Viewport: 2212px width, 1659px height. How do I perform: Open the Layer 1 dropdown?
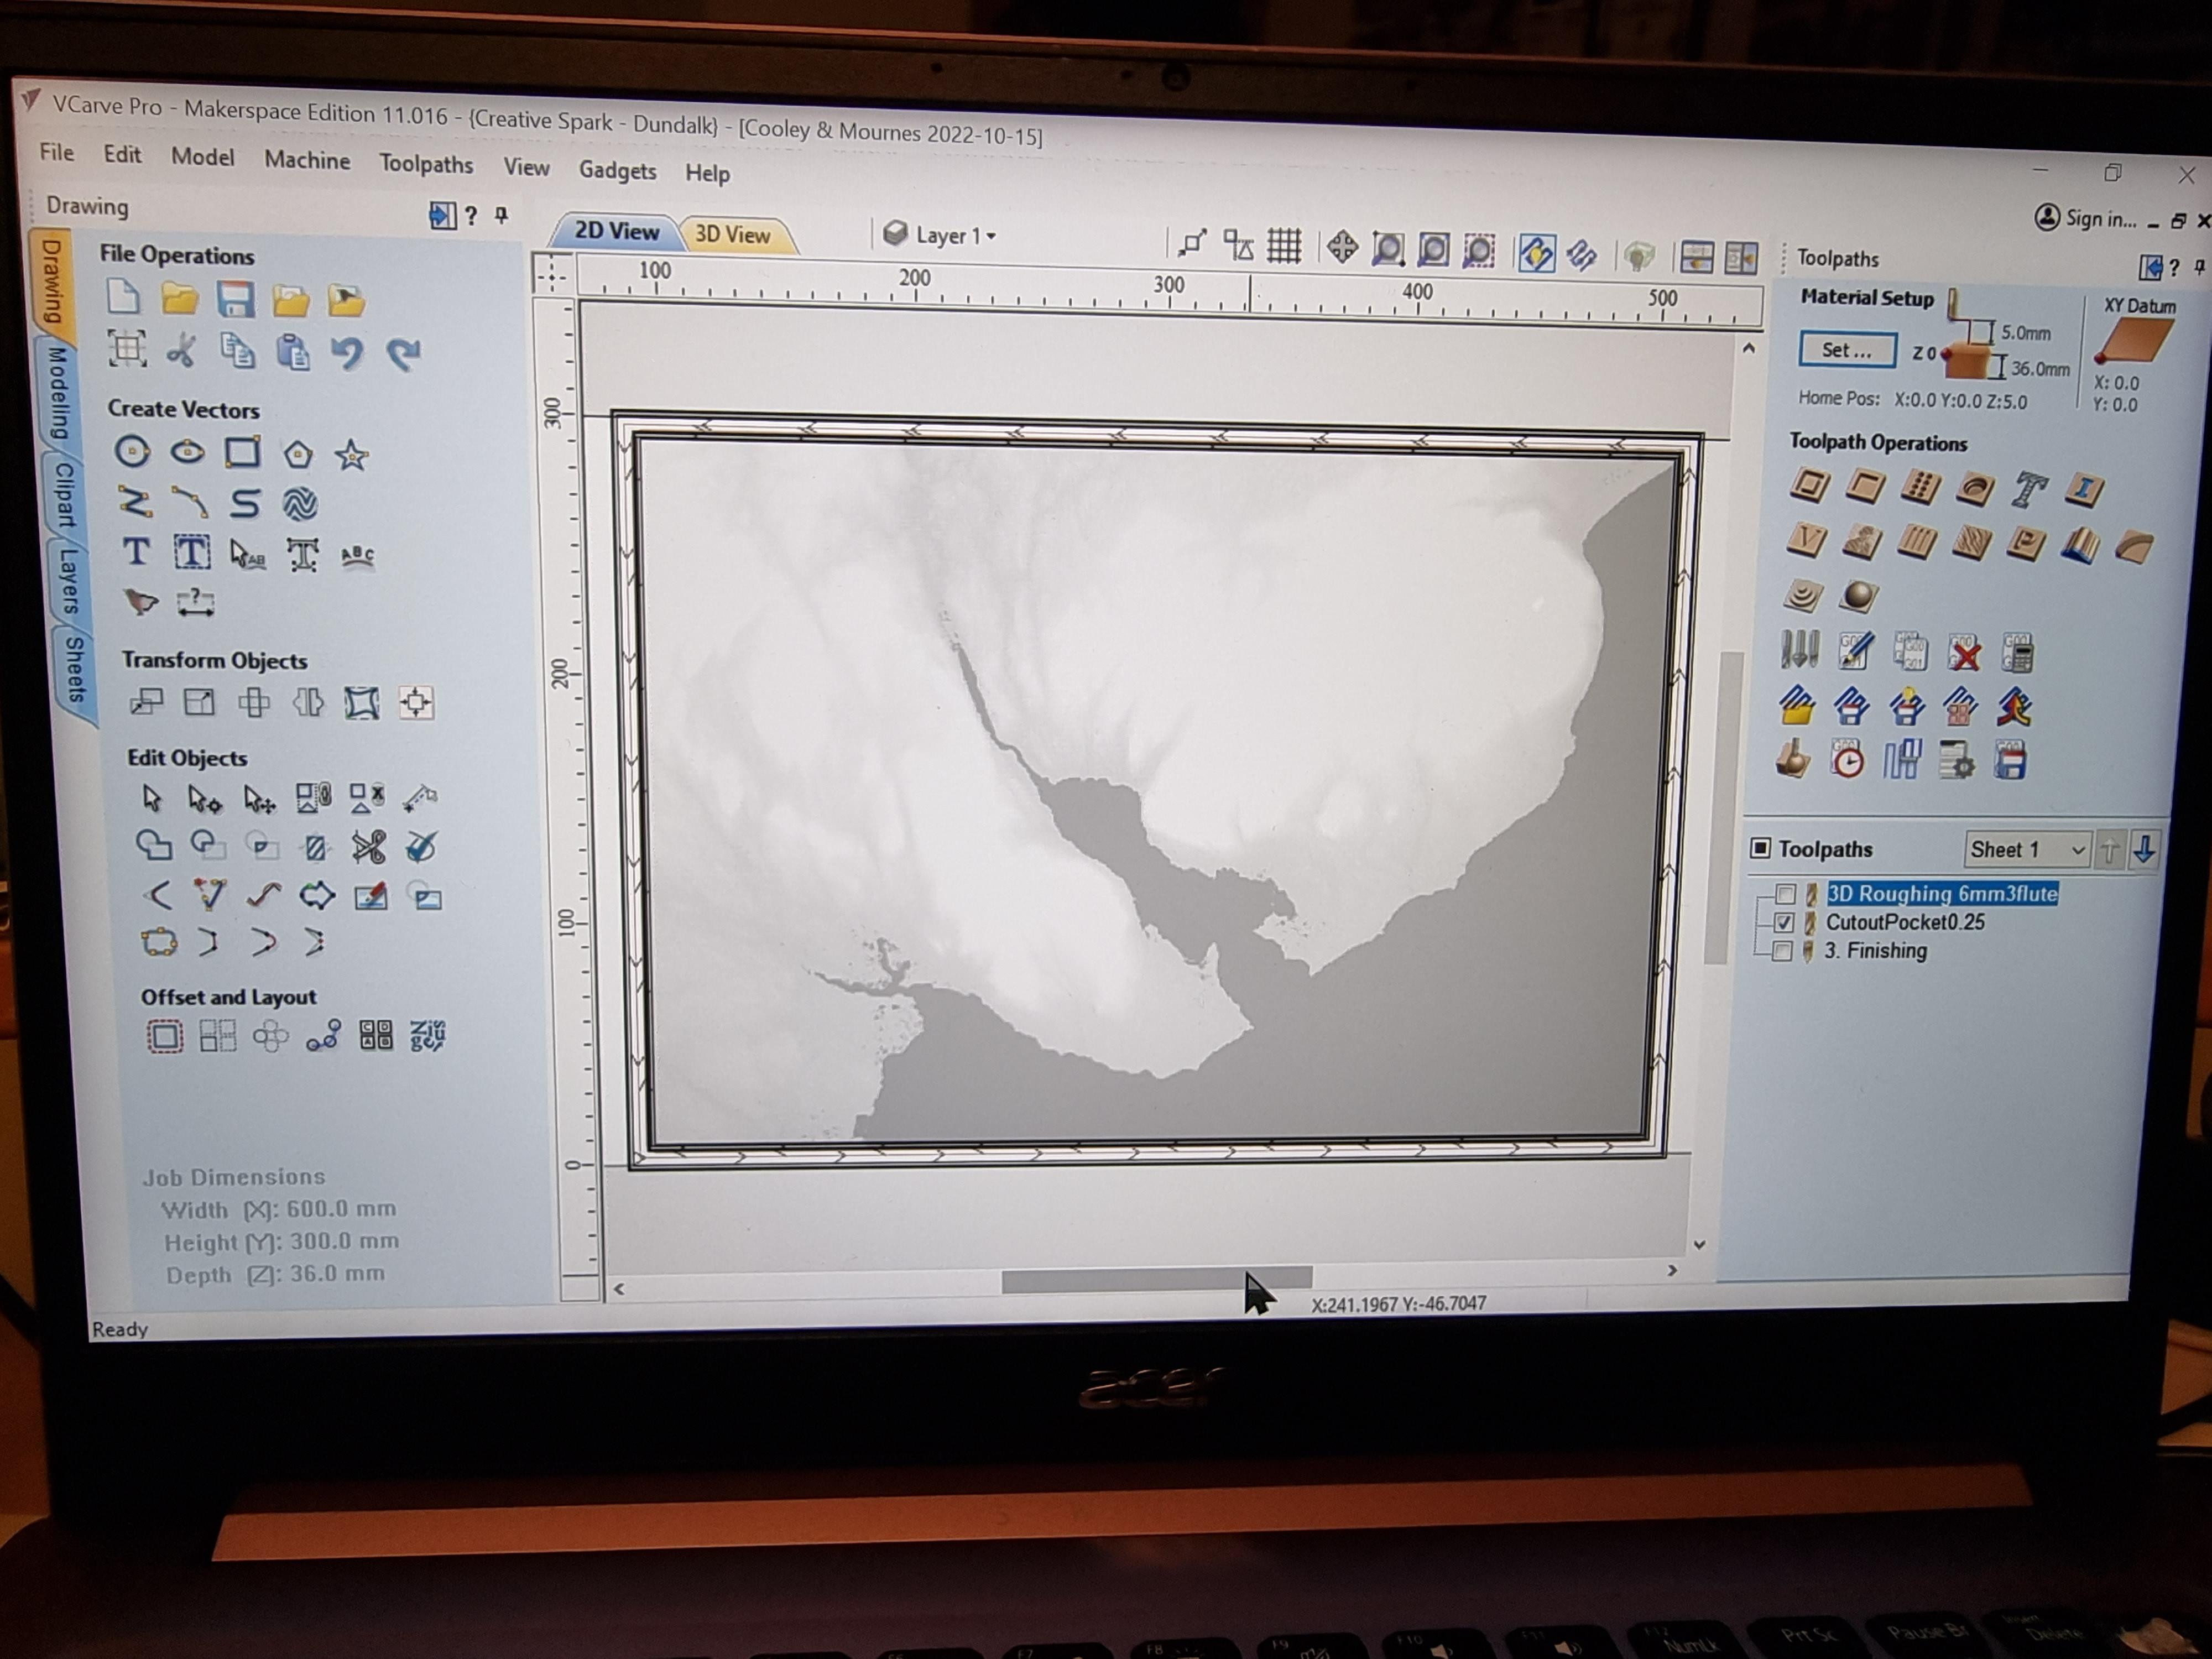[990, 236]
